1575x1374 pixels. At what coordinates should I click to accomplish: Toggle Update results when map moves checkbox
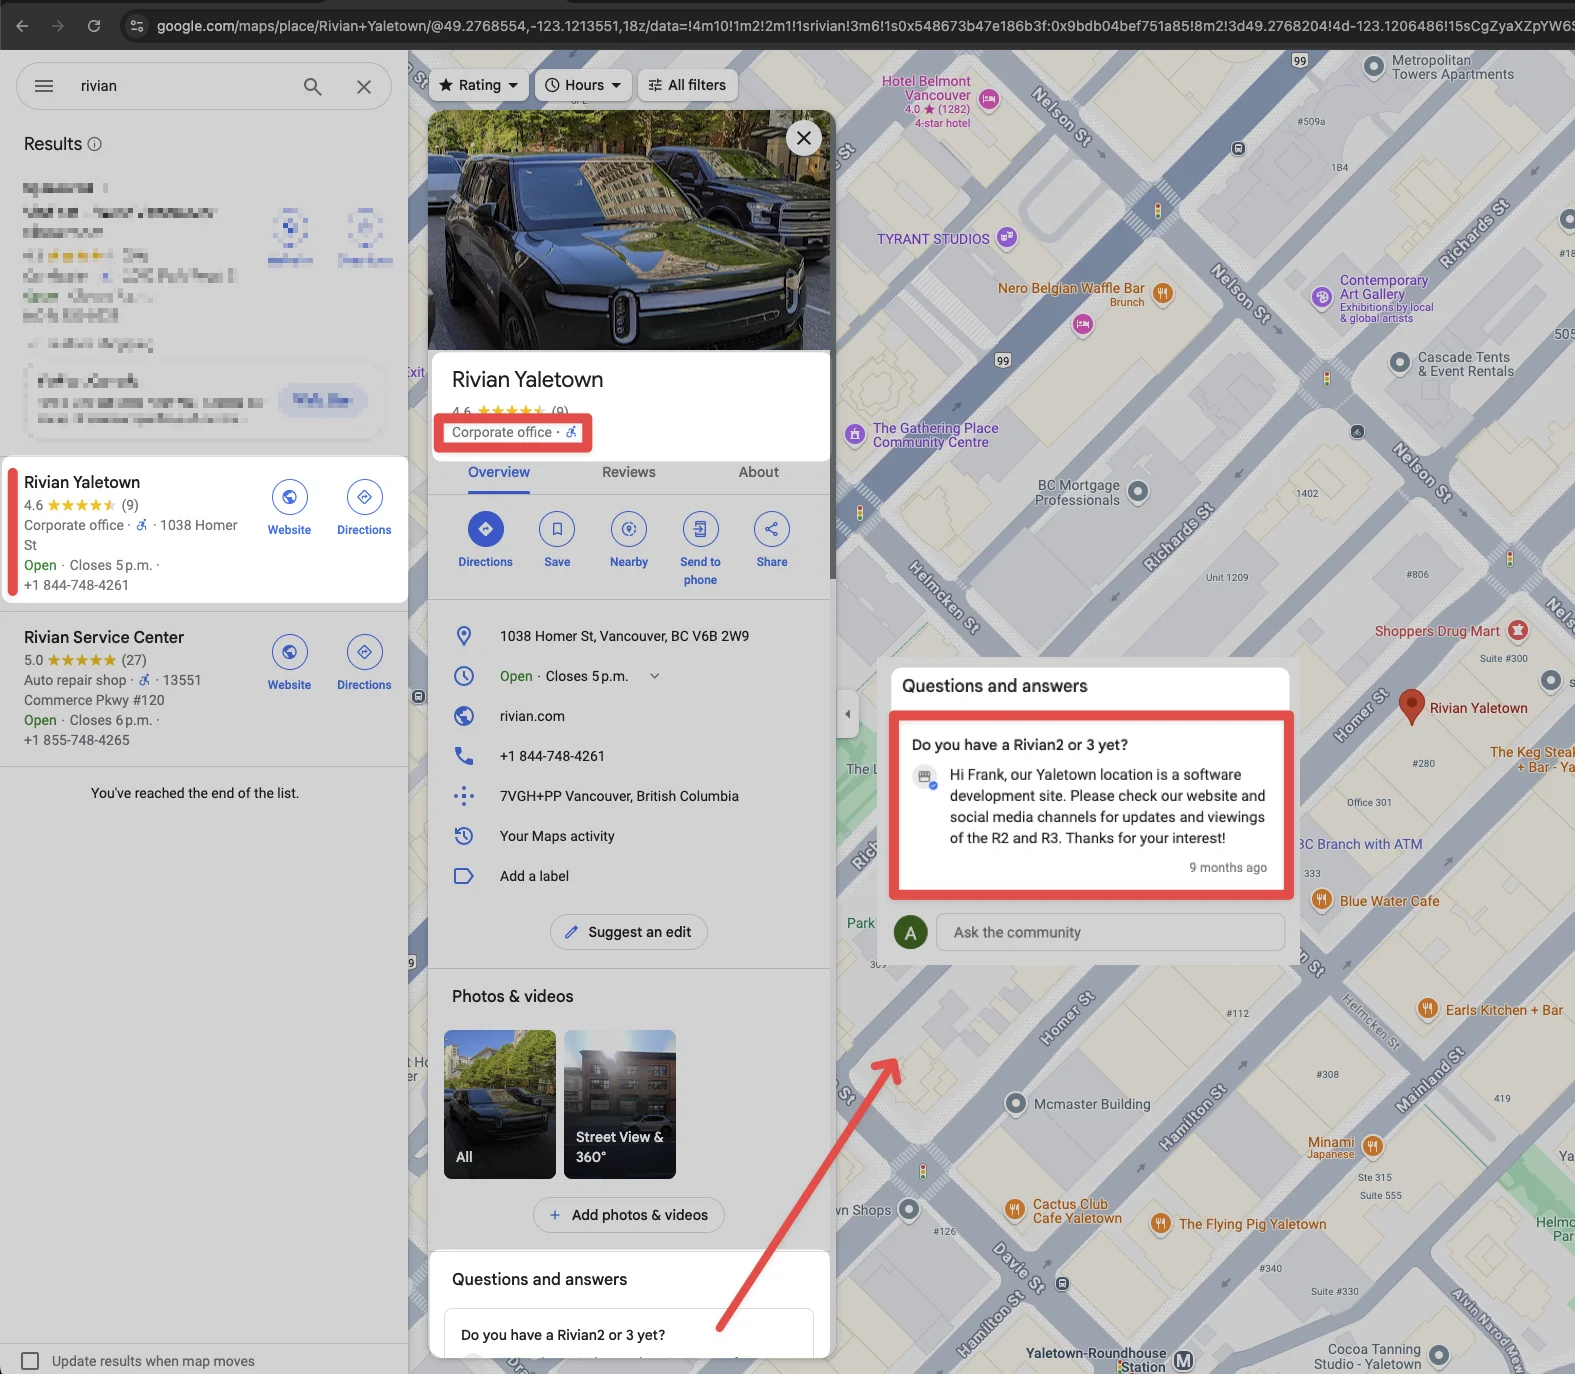(31, 1361)
